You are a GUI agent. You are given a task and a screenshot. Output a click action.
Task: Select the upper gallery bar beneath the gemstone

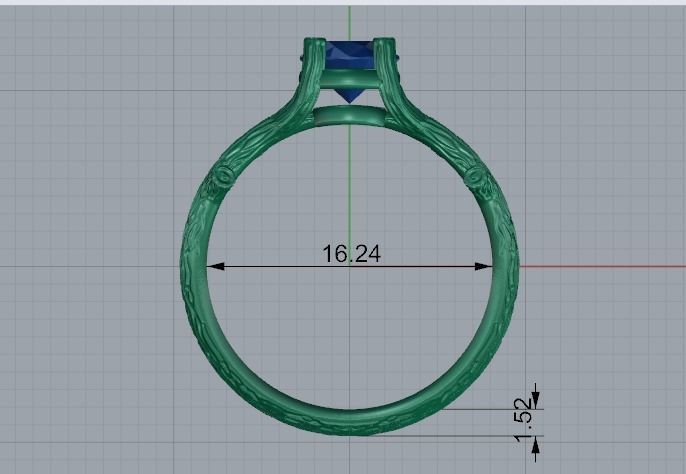(x=350, y=80)
